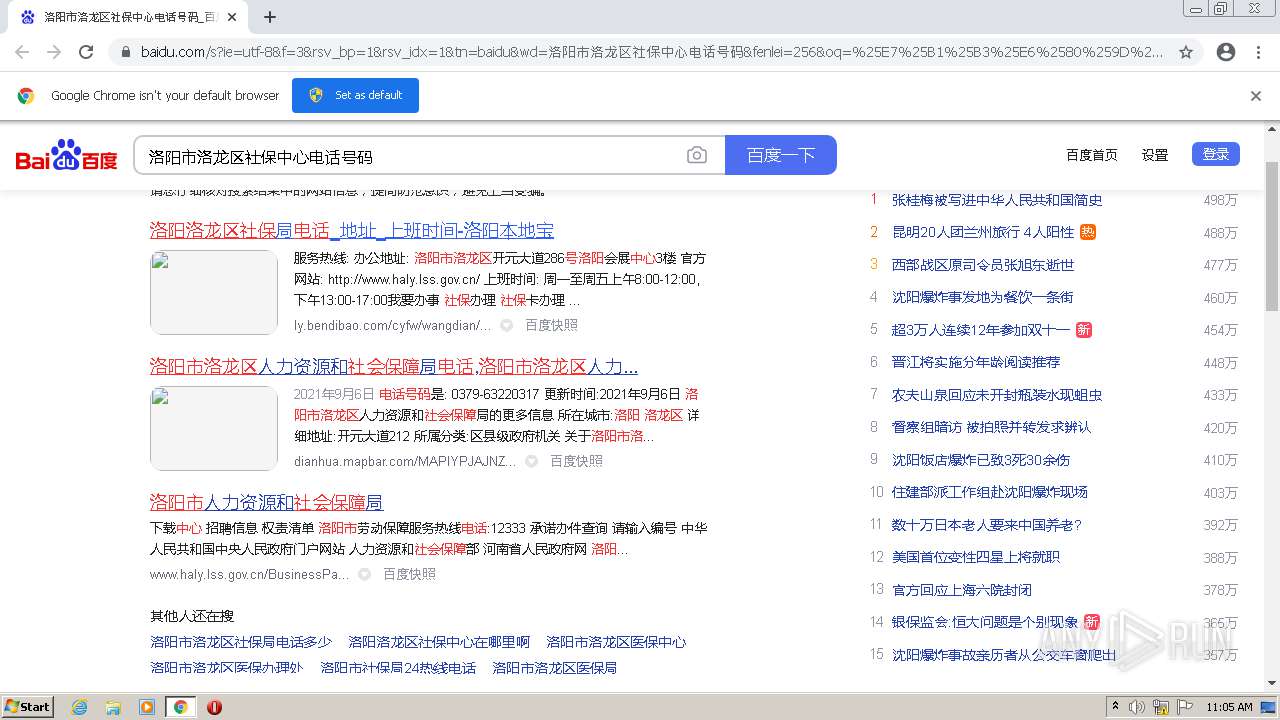The width and height of the screenshot is (1280, 720).
Task: Click thumbnail of the mapbar result
Action: (x=214, y=428)
